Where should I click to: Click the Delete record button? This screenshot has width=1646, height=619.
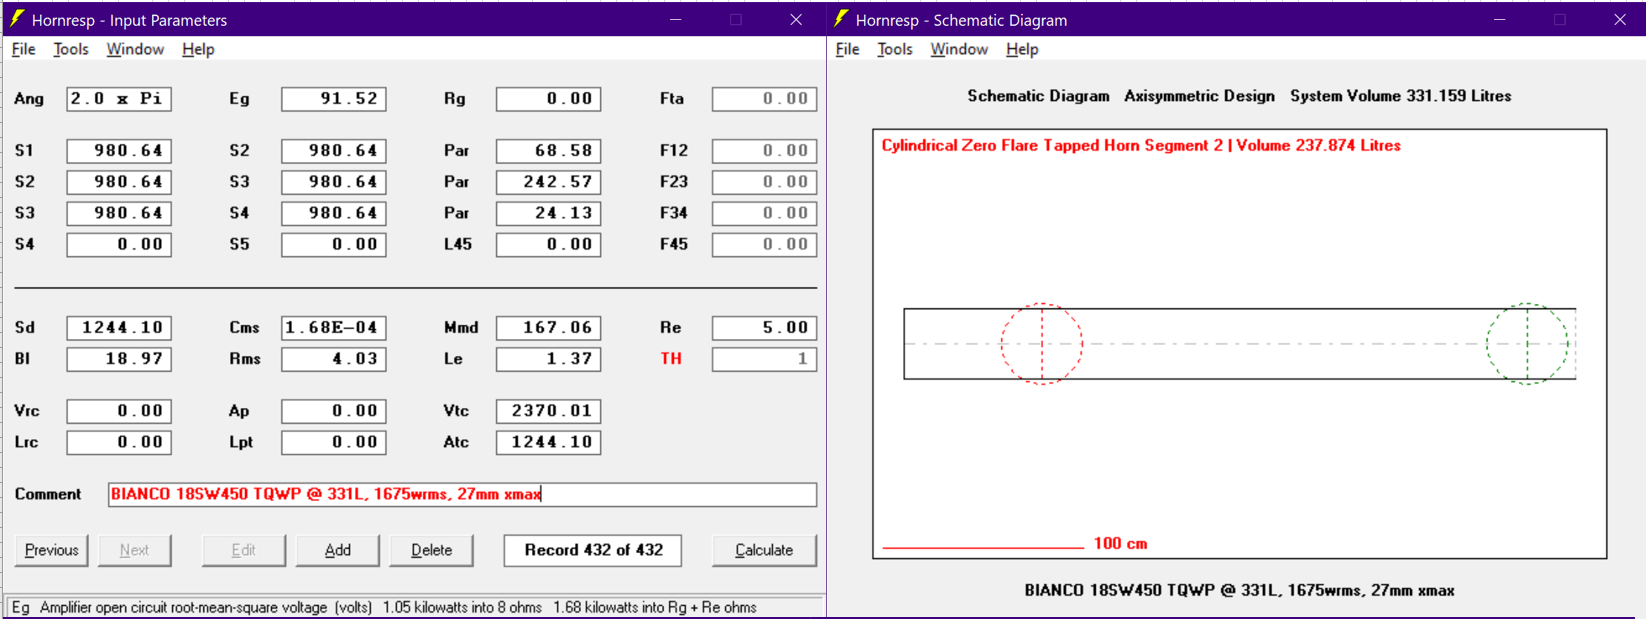(432, 550)
